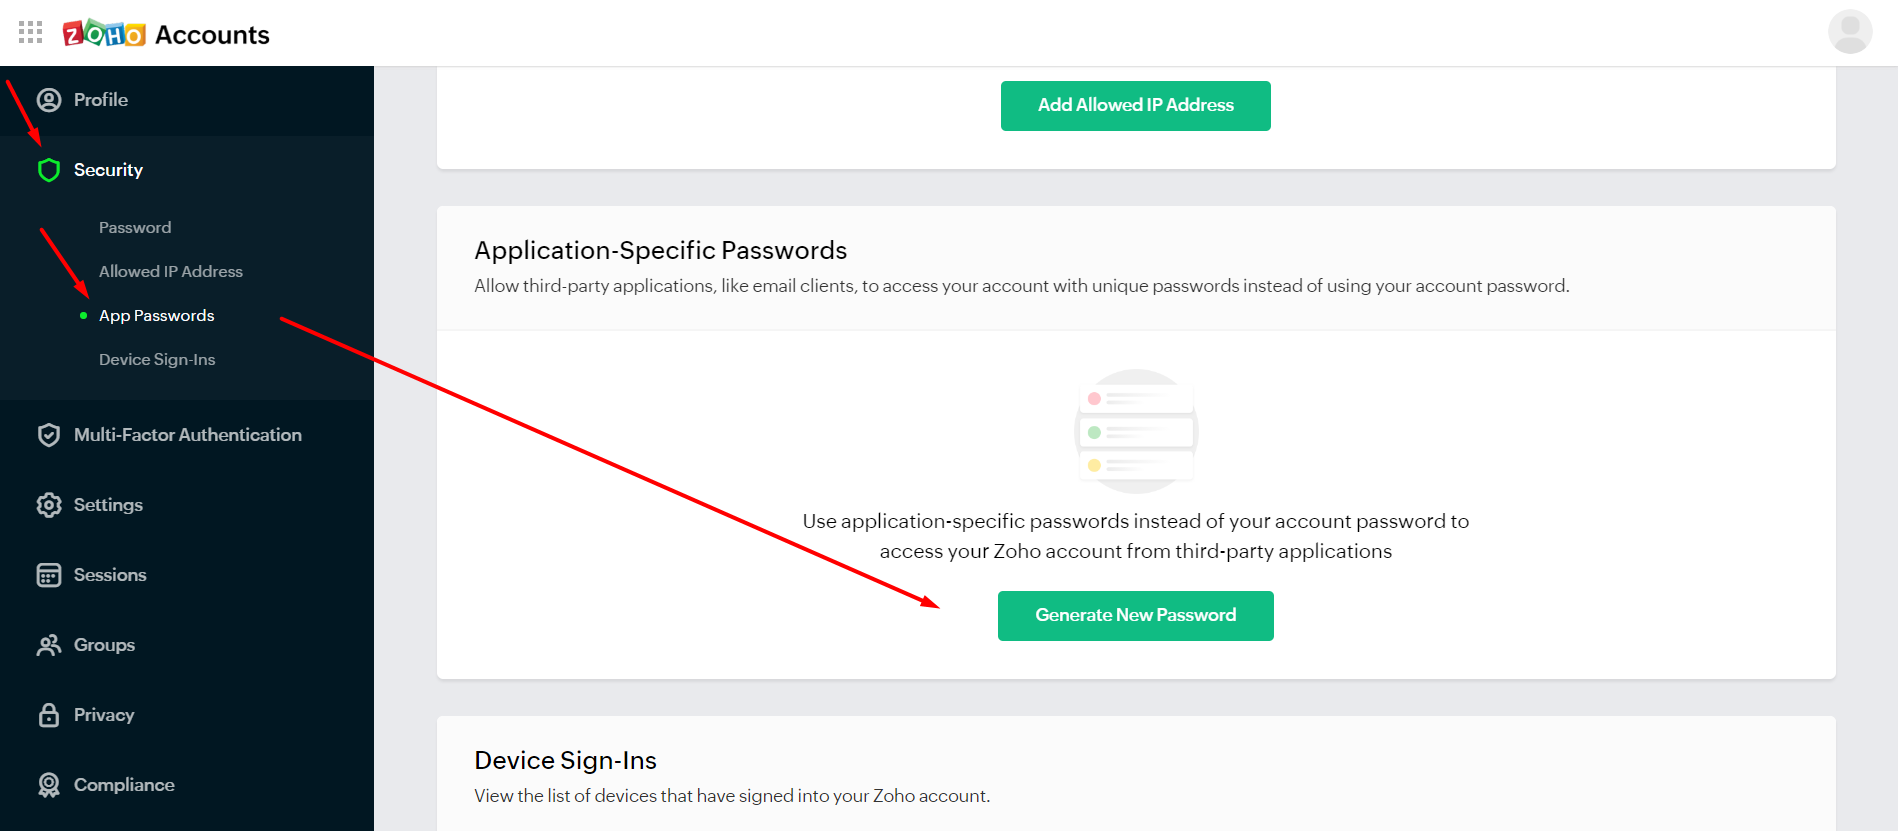Viewport: 1898px width, 831px height.
Task: Click the Zoho logo
Action: point(104,34)
